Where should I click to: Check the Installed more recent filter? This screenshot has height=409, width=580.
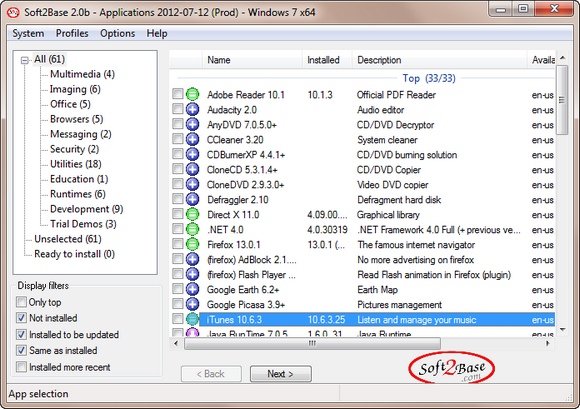click(x=21, y=367)
